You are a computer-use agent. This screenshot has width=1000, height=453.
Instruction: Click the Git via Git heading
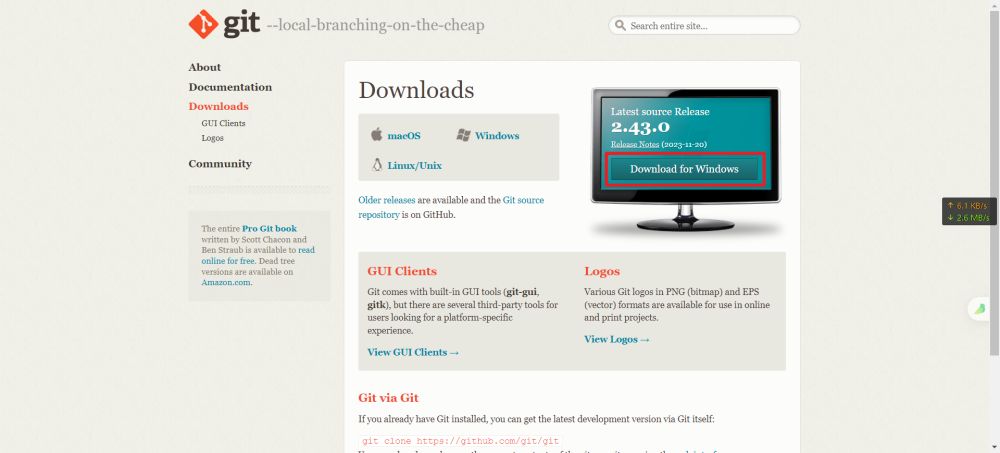[x=388, y=398]
